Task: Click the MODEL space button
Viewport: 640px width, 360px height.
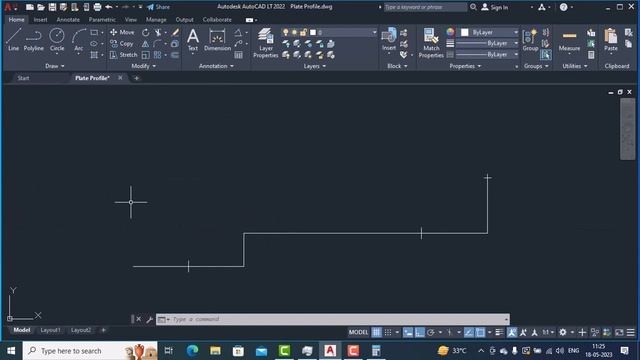Action: pyautogui.click(x=358, y=332)
